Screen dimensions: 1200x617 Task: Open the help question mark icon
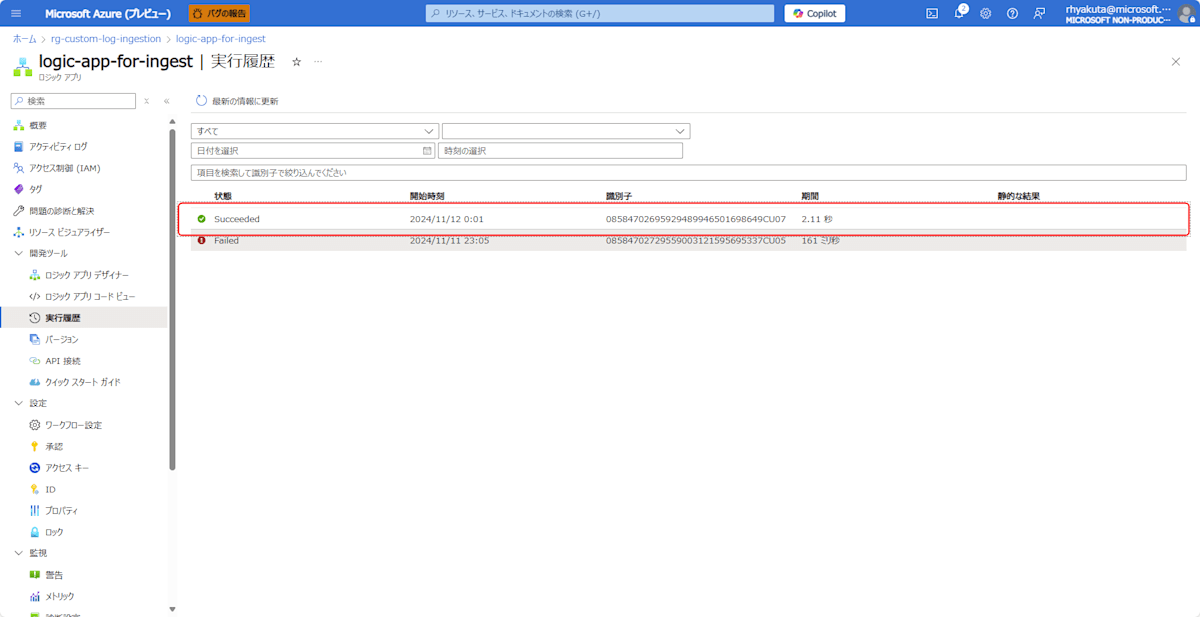coord(1012,13)
